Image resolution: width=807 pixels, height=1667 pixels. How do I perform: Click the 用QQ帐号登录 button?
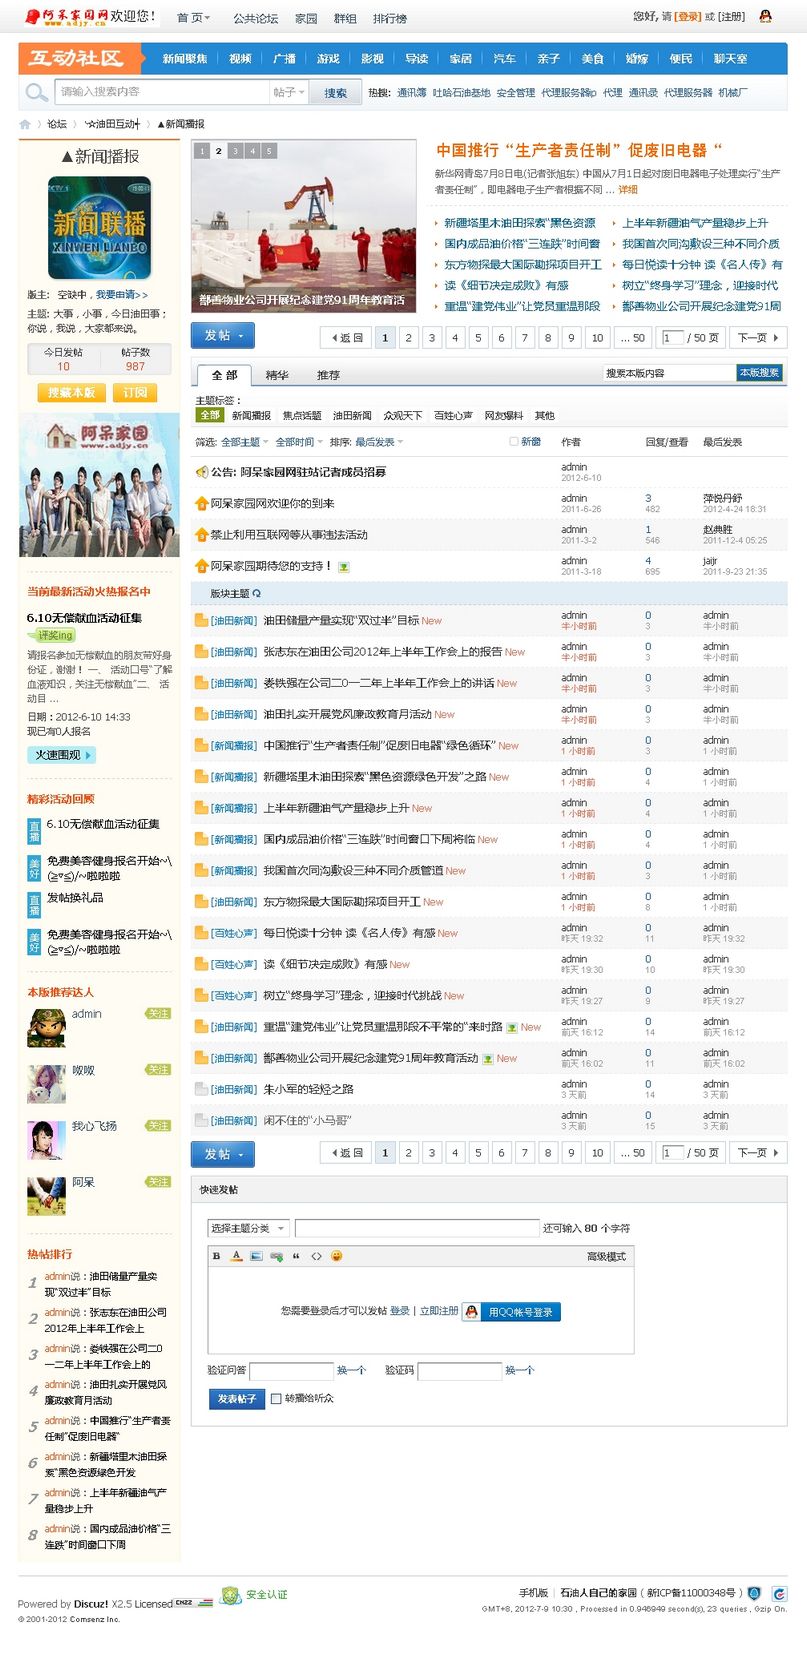coord(511,1312)
